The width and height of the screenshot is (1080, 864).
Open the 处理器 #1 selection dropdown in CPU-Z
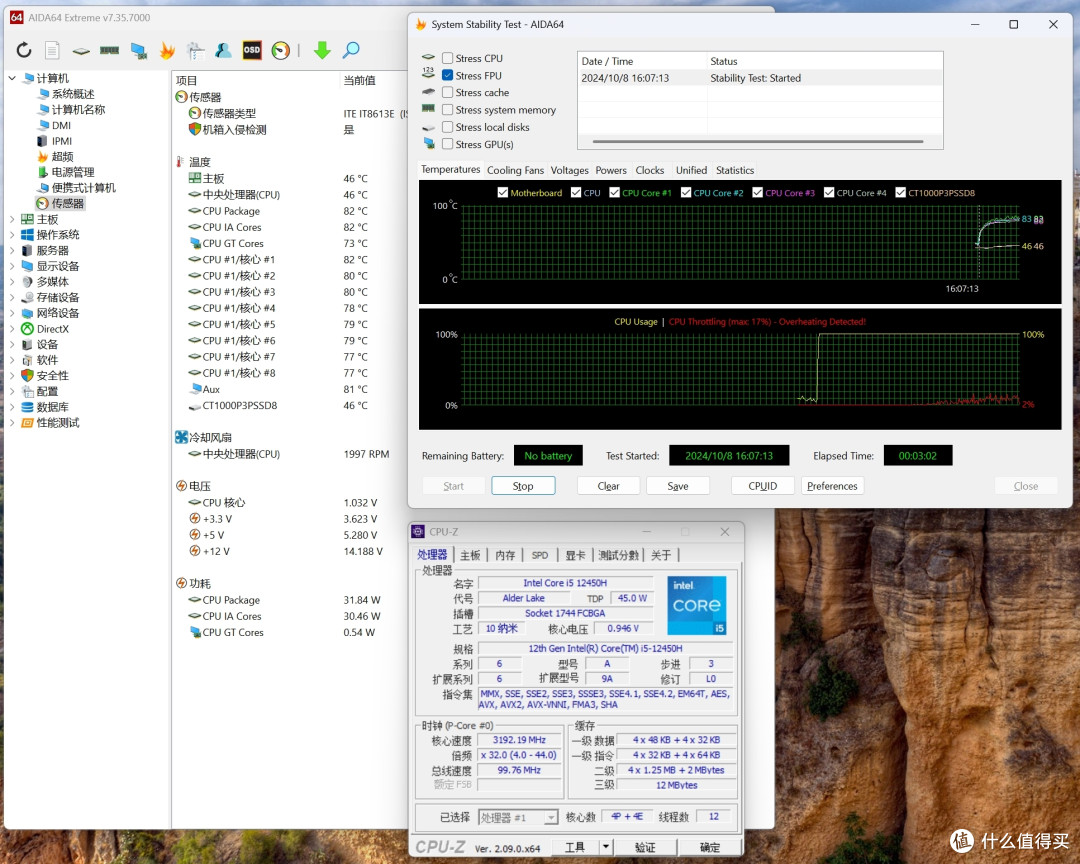(550, 818)
